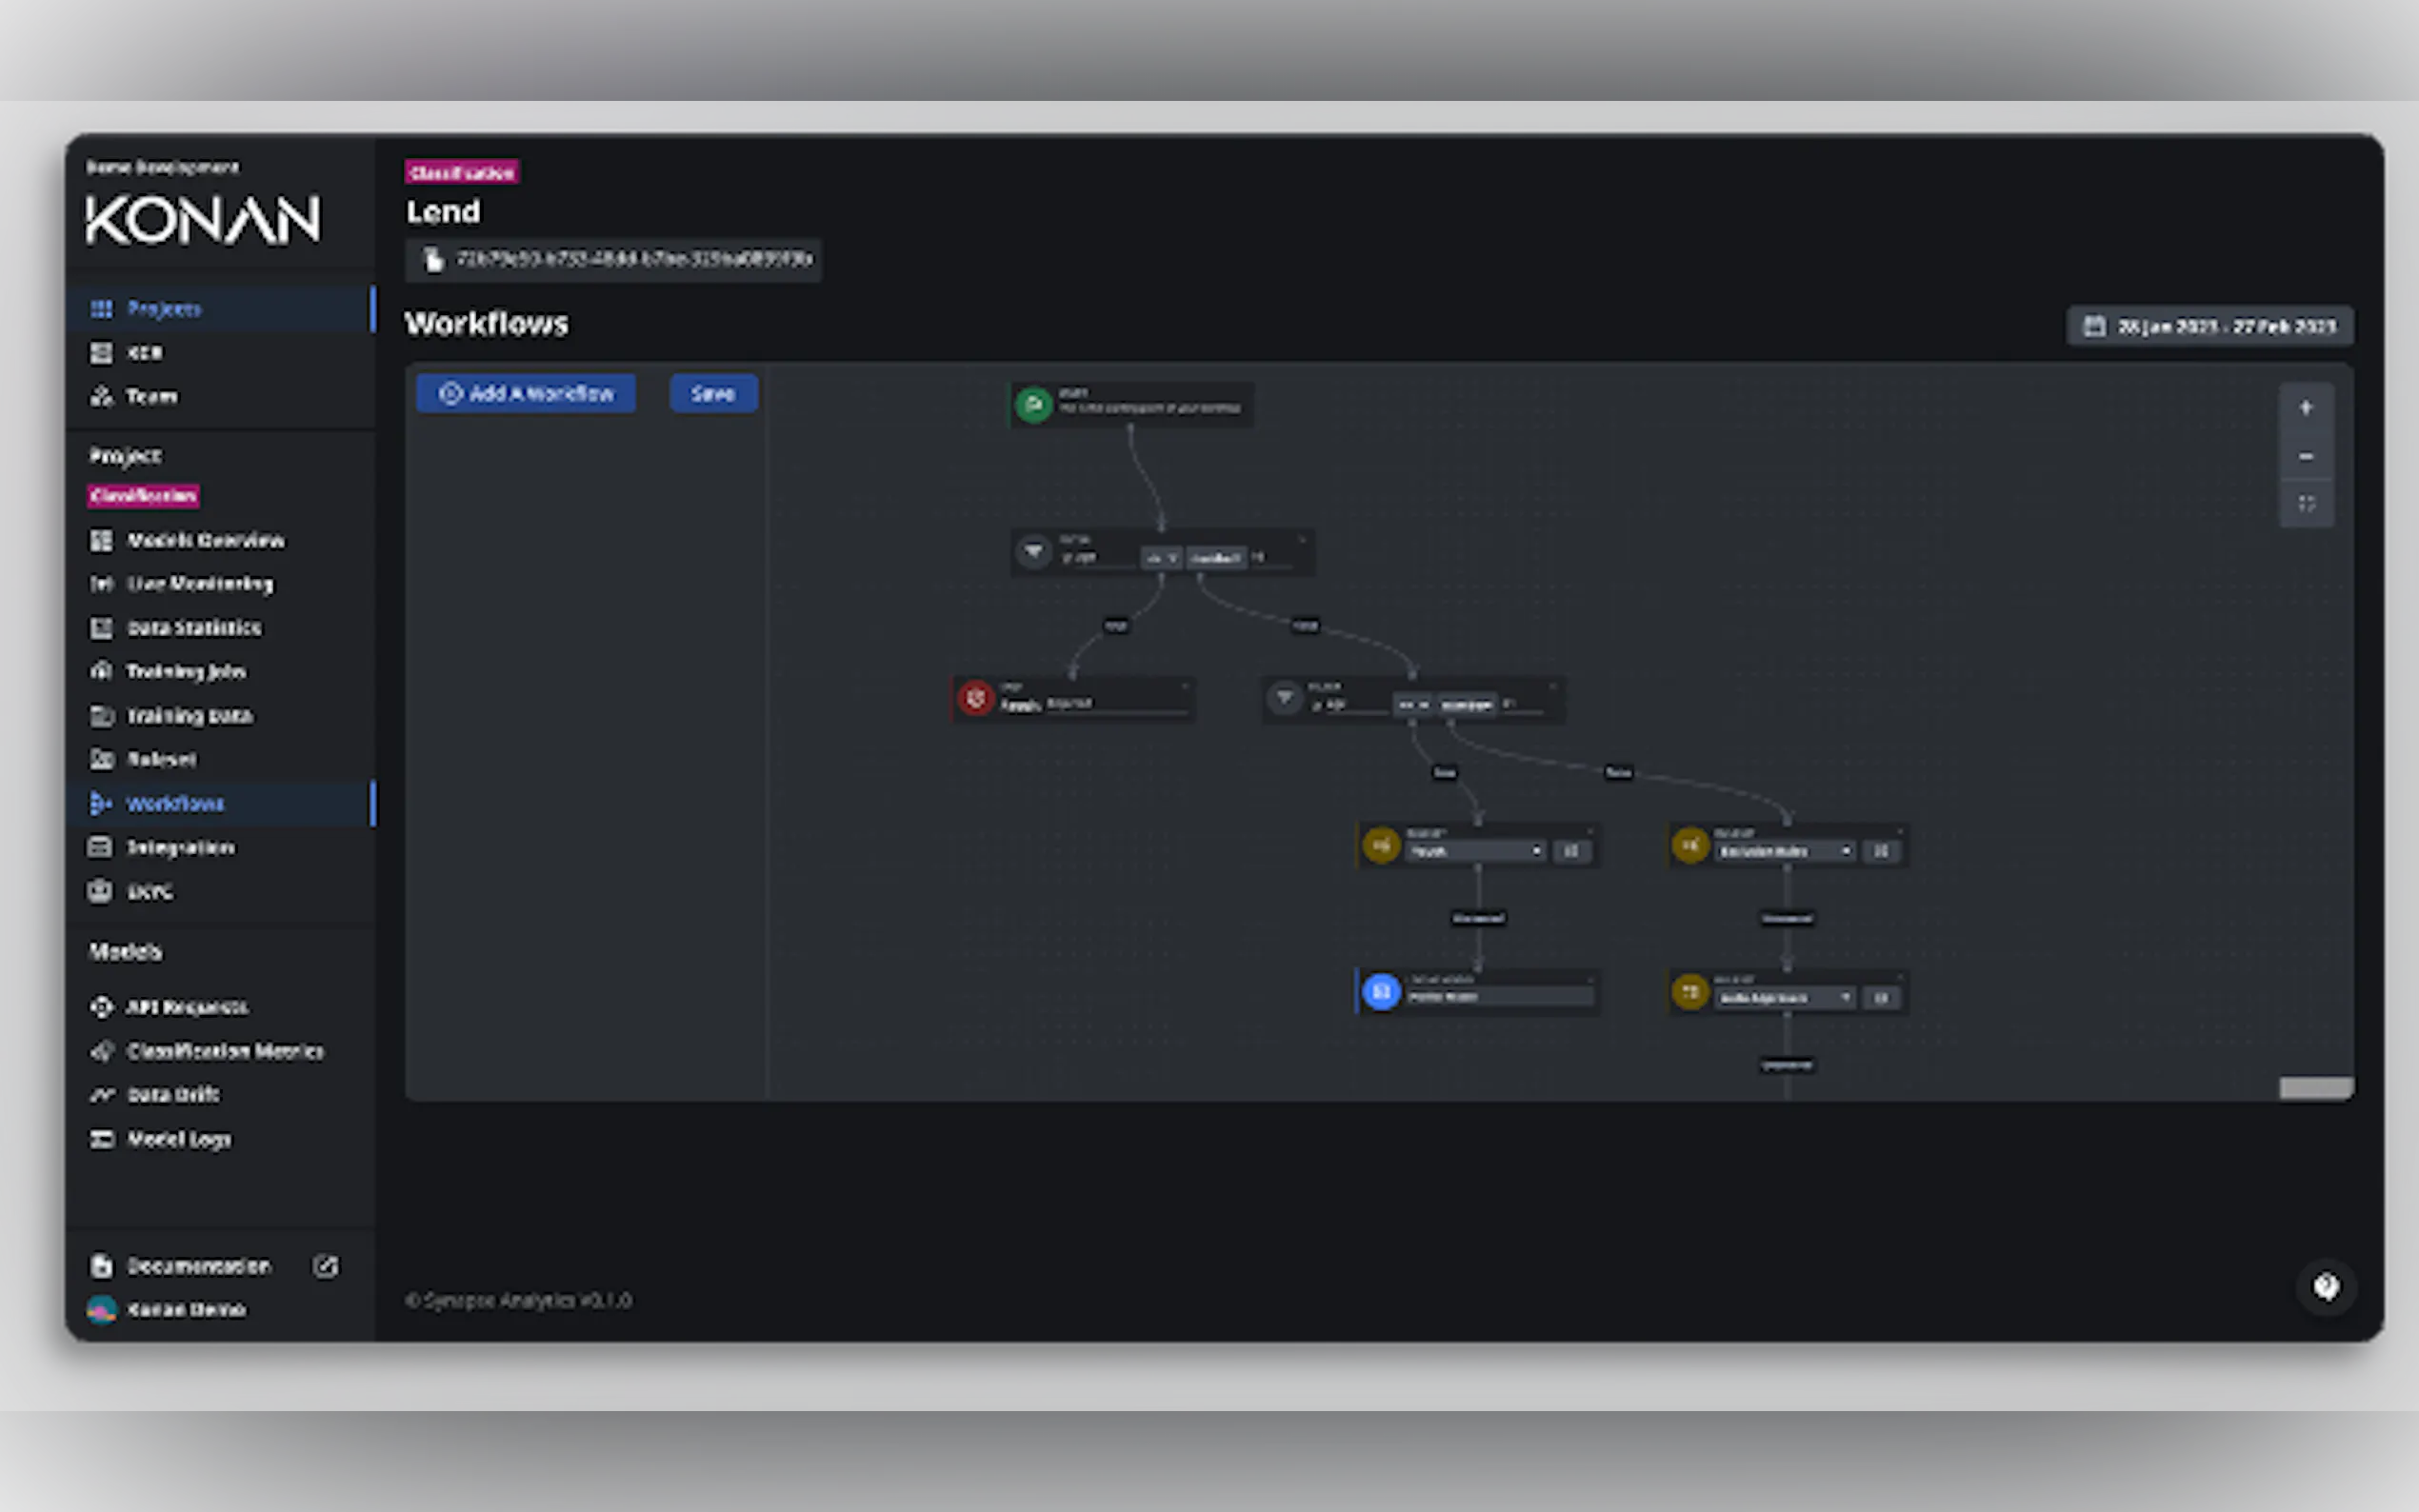2419x1512 pixels.
Task: Copy the project UUID with the clipboard icon
Action: pyautogui.click(x=433, y=260)
